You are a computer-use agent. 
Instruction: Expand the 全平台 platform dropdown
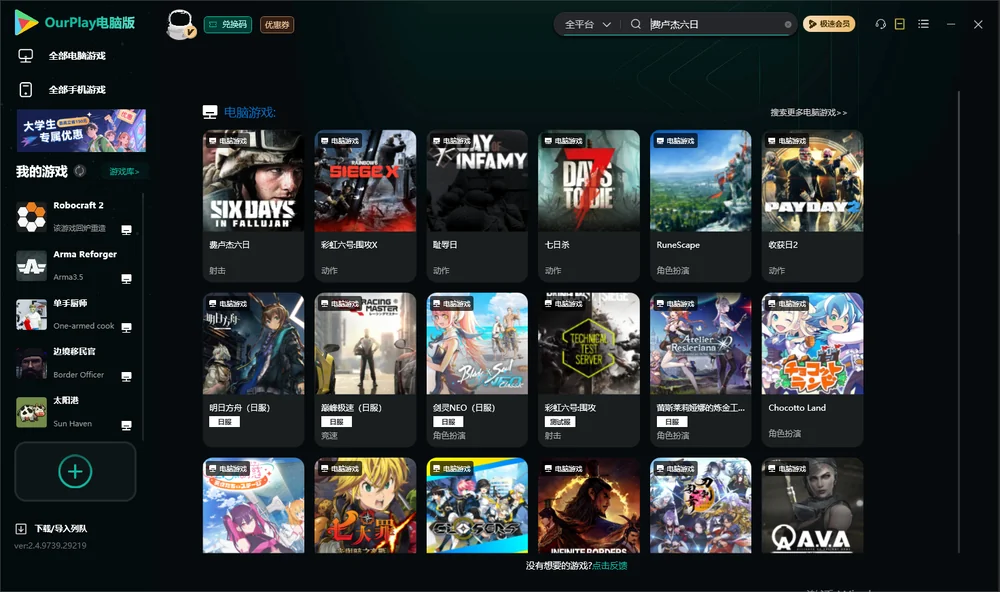(x=587, y=24)
